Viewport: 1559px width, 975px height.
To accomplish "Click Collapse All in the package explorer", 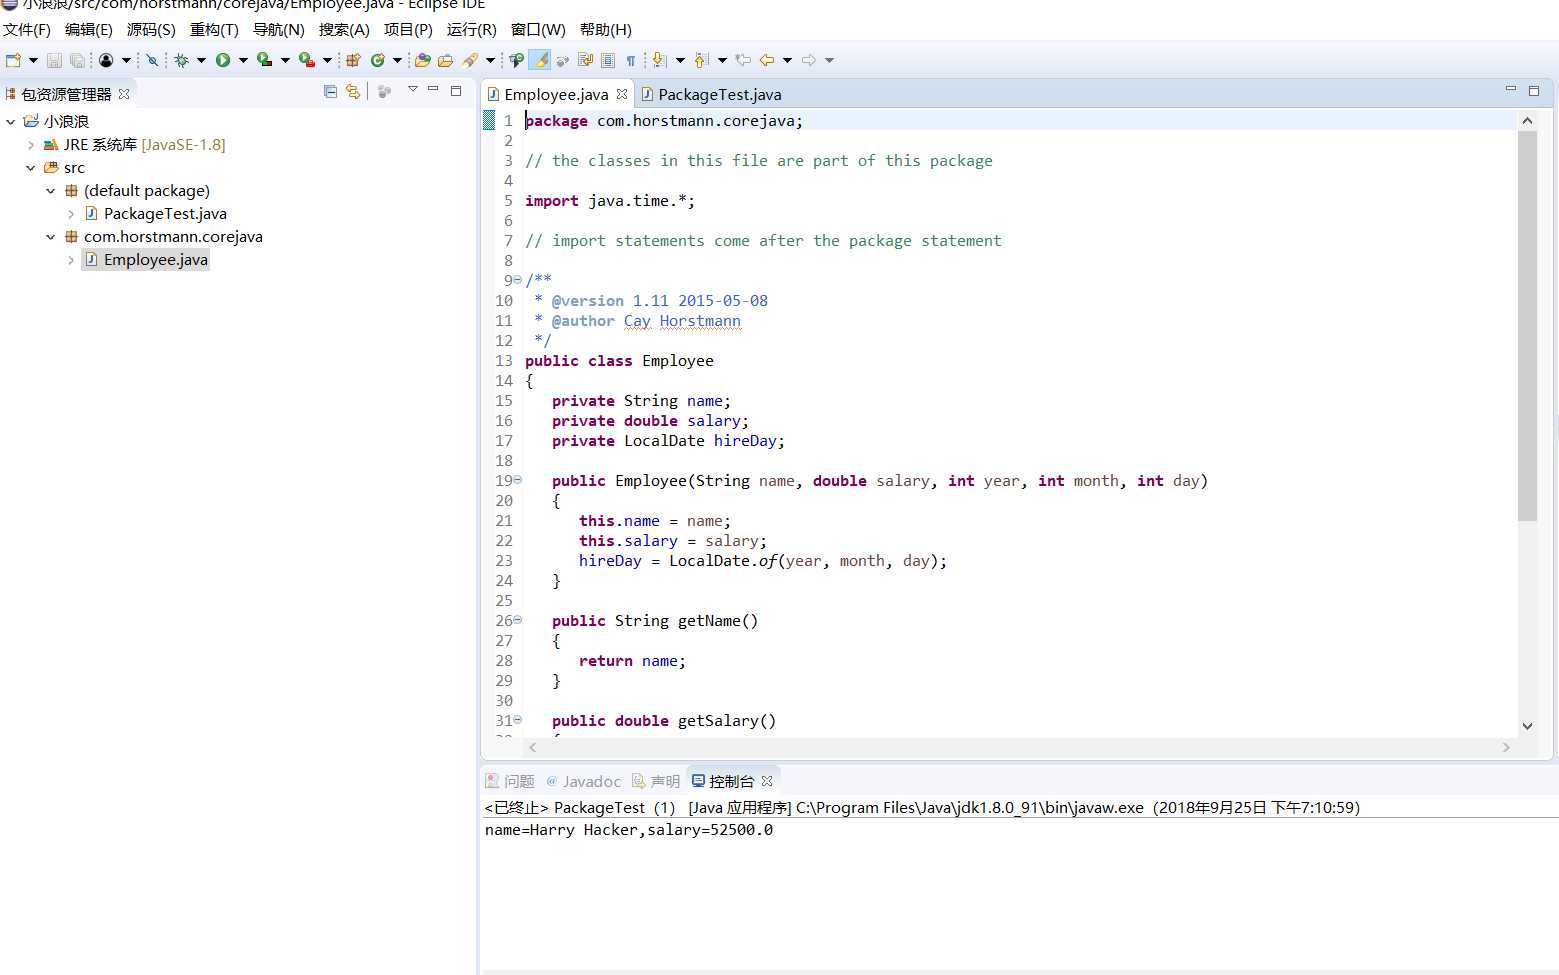I will (330, 91).
